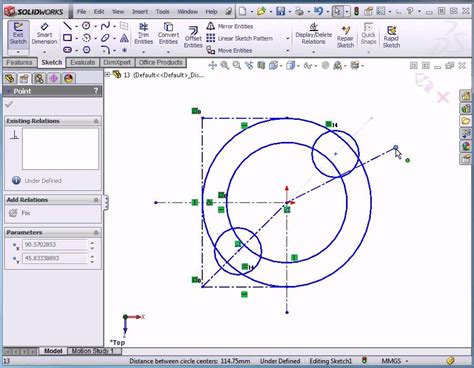
Task: Click the Trim Entities tool
Action: coord(143,34)
